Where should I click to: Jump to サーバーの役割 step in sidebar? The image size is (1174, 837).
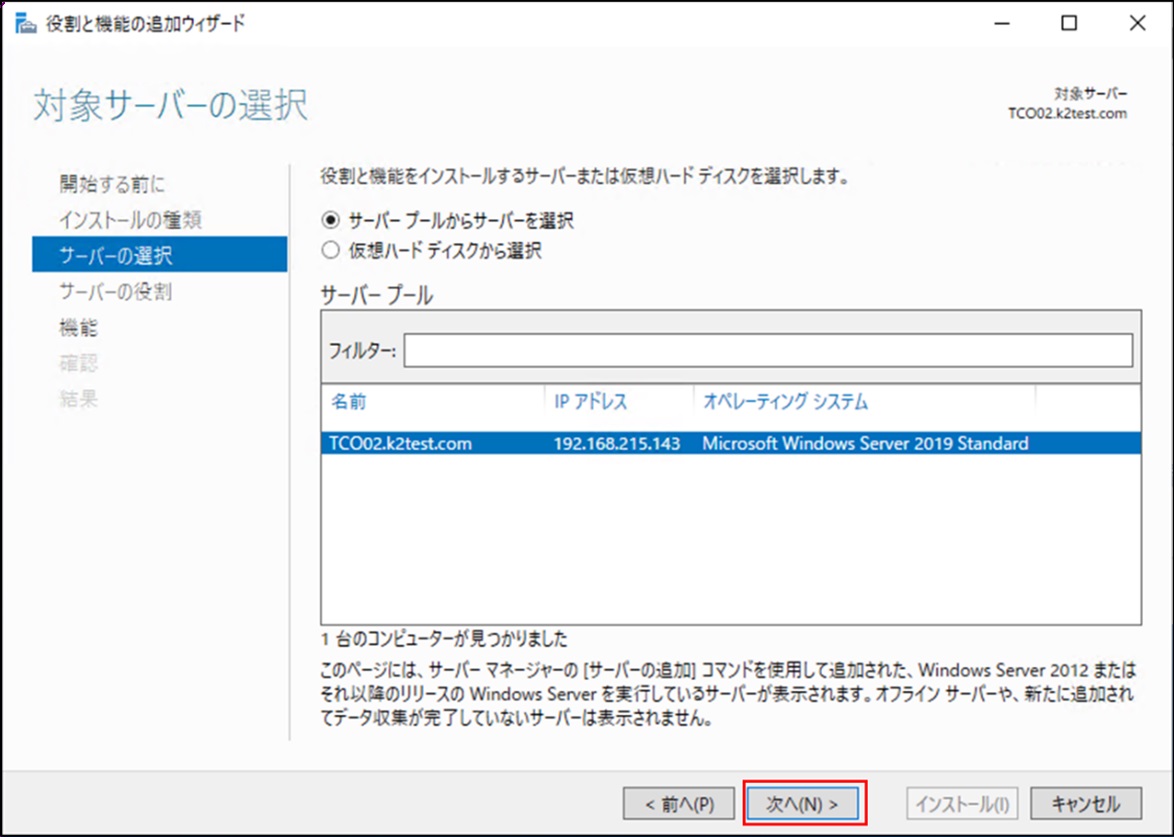pos(116,292)
